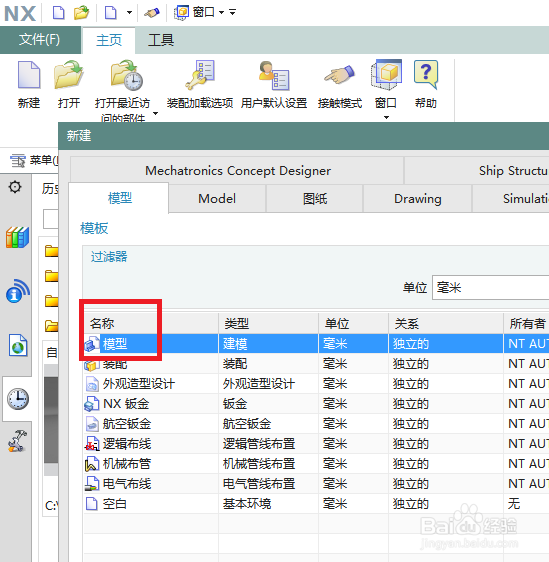Image resolution: width=549 pixels, height=562 pixels.
Task: Open the history clock icon in resource bar
Action: (18, 399)
